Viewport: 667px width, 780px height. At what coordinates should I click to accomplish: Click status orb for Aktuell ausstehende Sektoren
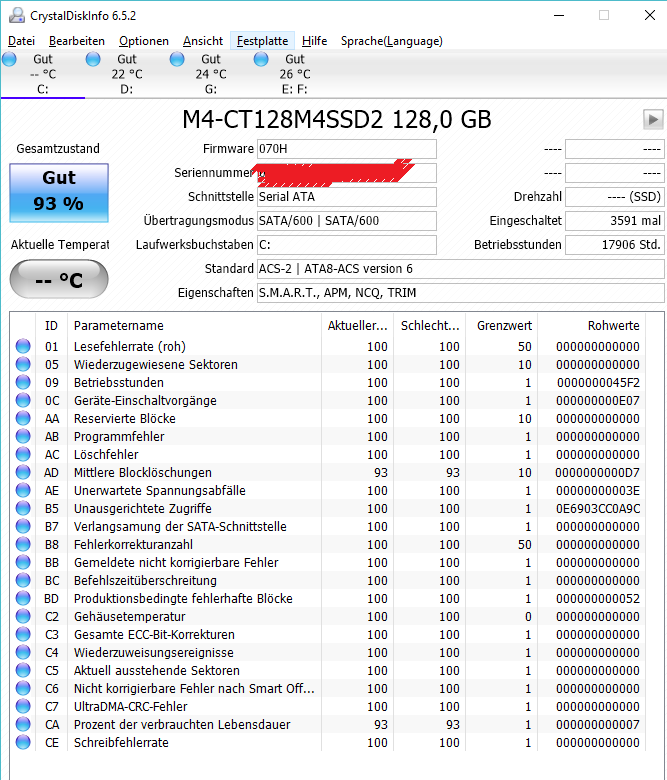[23, 670]
